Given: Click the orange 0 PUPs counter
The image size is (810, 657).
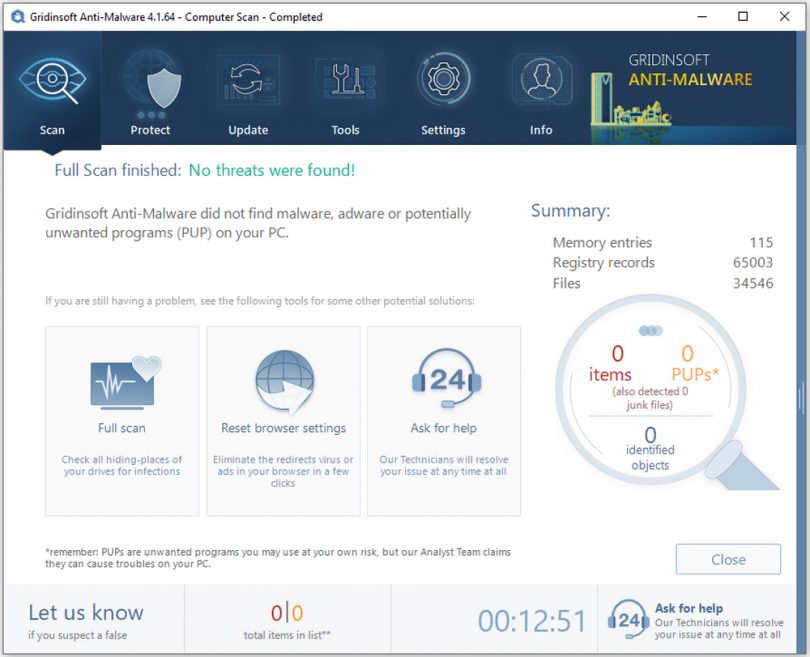Looking at the screenshot, I should [x=688, y=362].
